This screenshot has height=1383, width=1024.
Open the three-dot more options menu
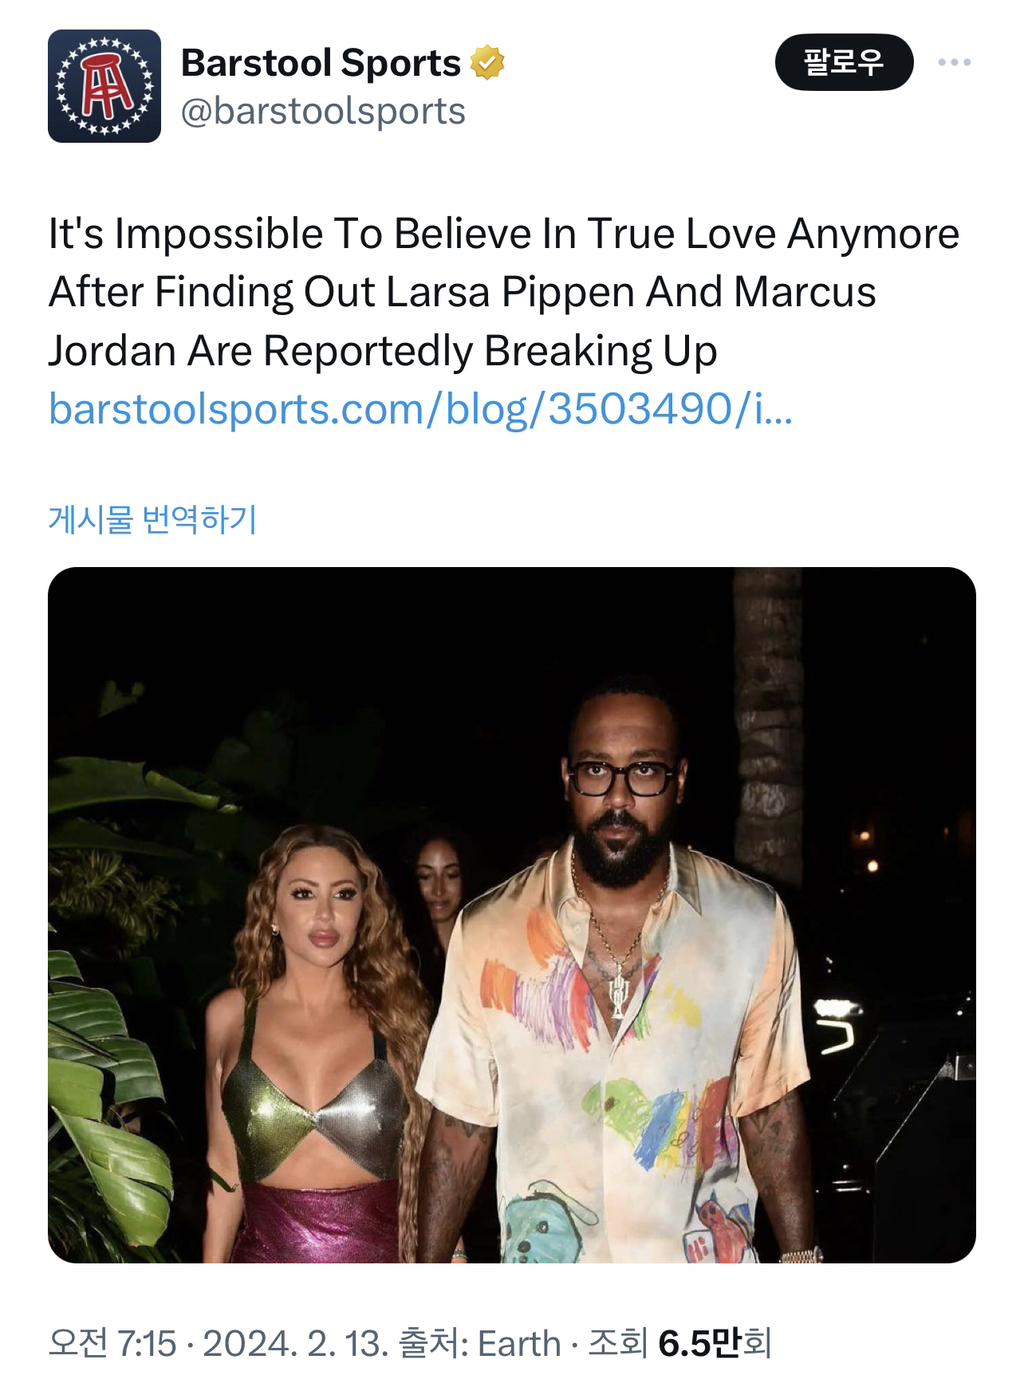click(954, 62)
